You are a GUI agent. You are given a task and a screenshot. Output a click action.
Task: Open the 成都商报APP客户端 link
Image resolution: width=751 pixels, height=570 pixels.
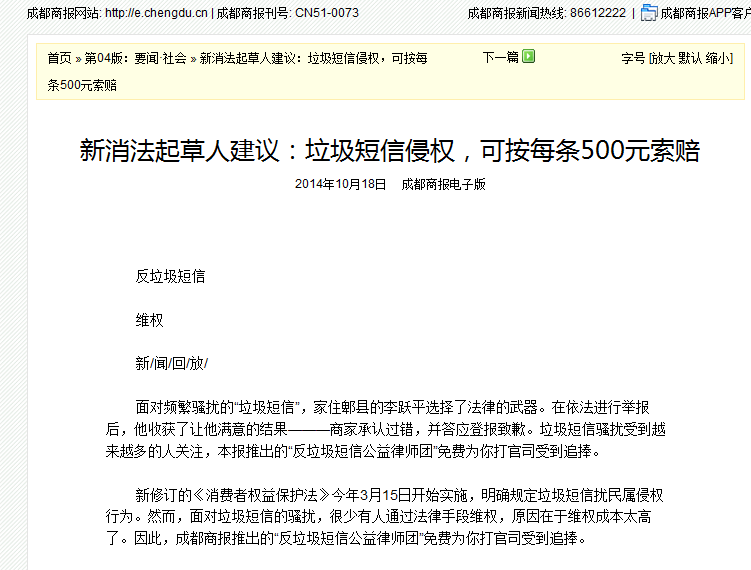pyautogui.click(x=706, y=13)
